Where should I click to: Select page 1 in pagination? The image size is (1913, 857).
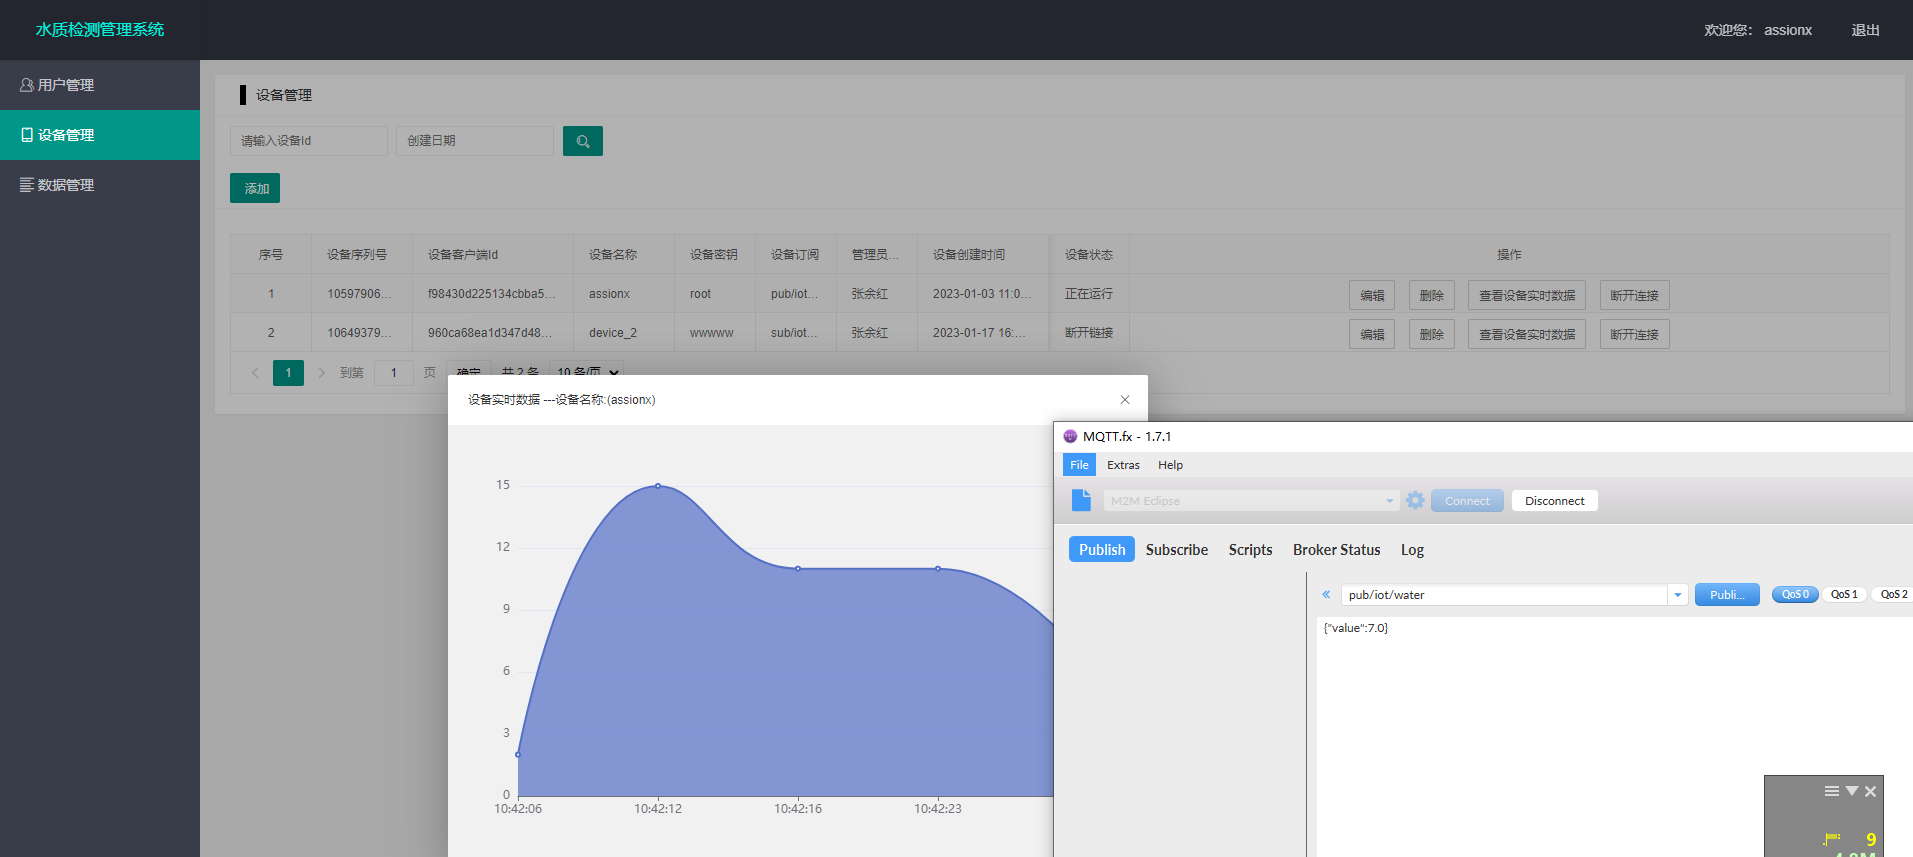[x=288, y=373]
